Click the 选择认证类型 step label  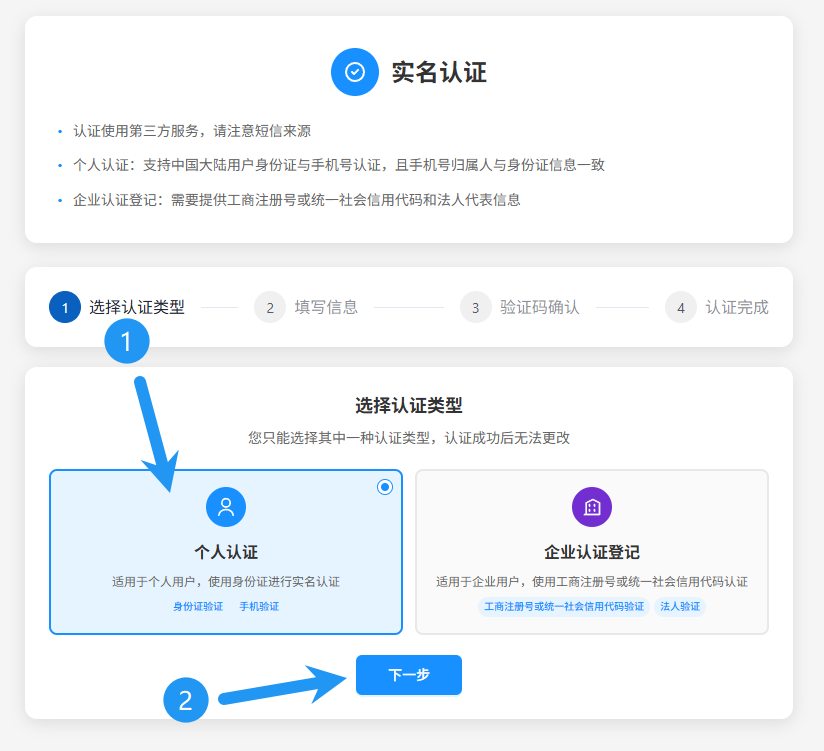pyautogui.click(x=137, y=307)
